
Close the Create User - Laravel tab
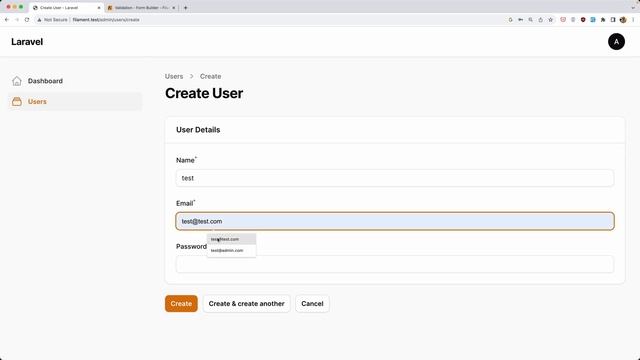[x=98, y=8]
